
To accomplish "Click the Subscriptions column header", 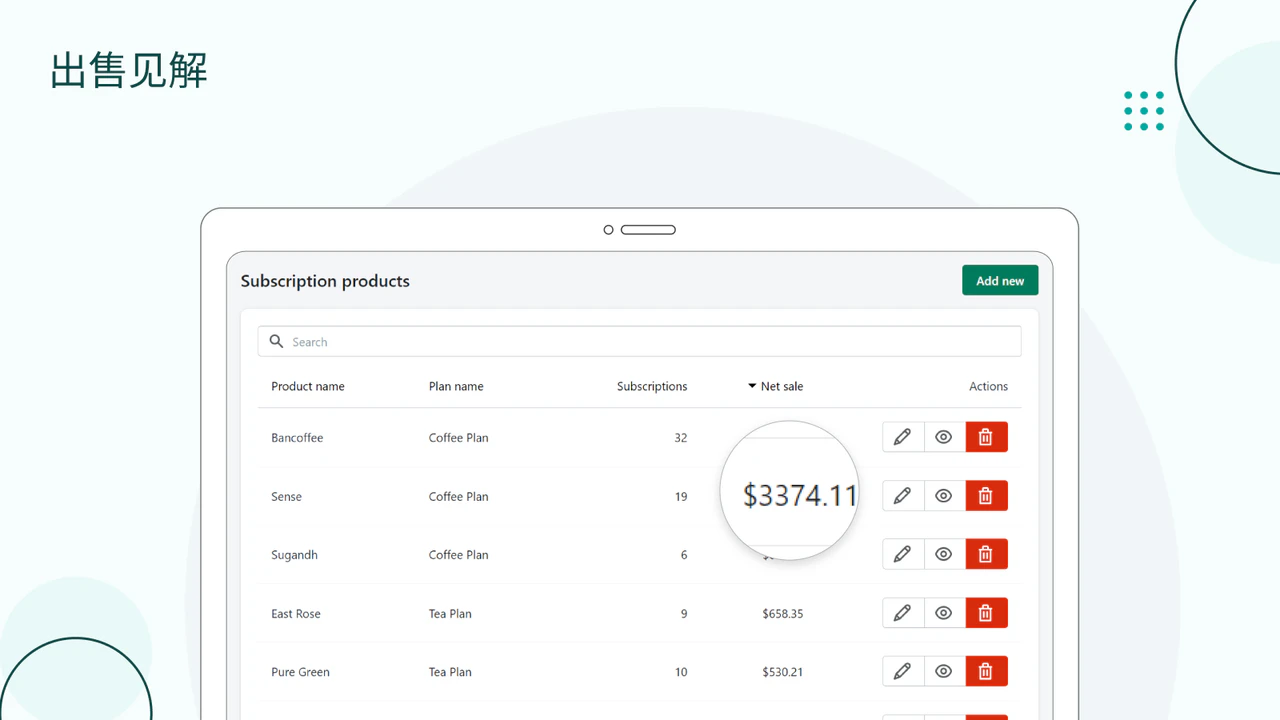I will click(x=652, y=386).
